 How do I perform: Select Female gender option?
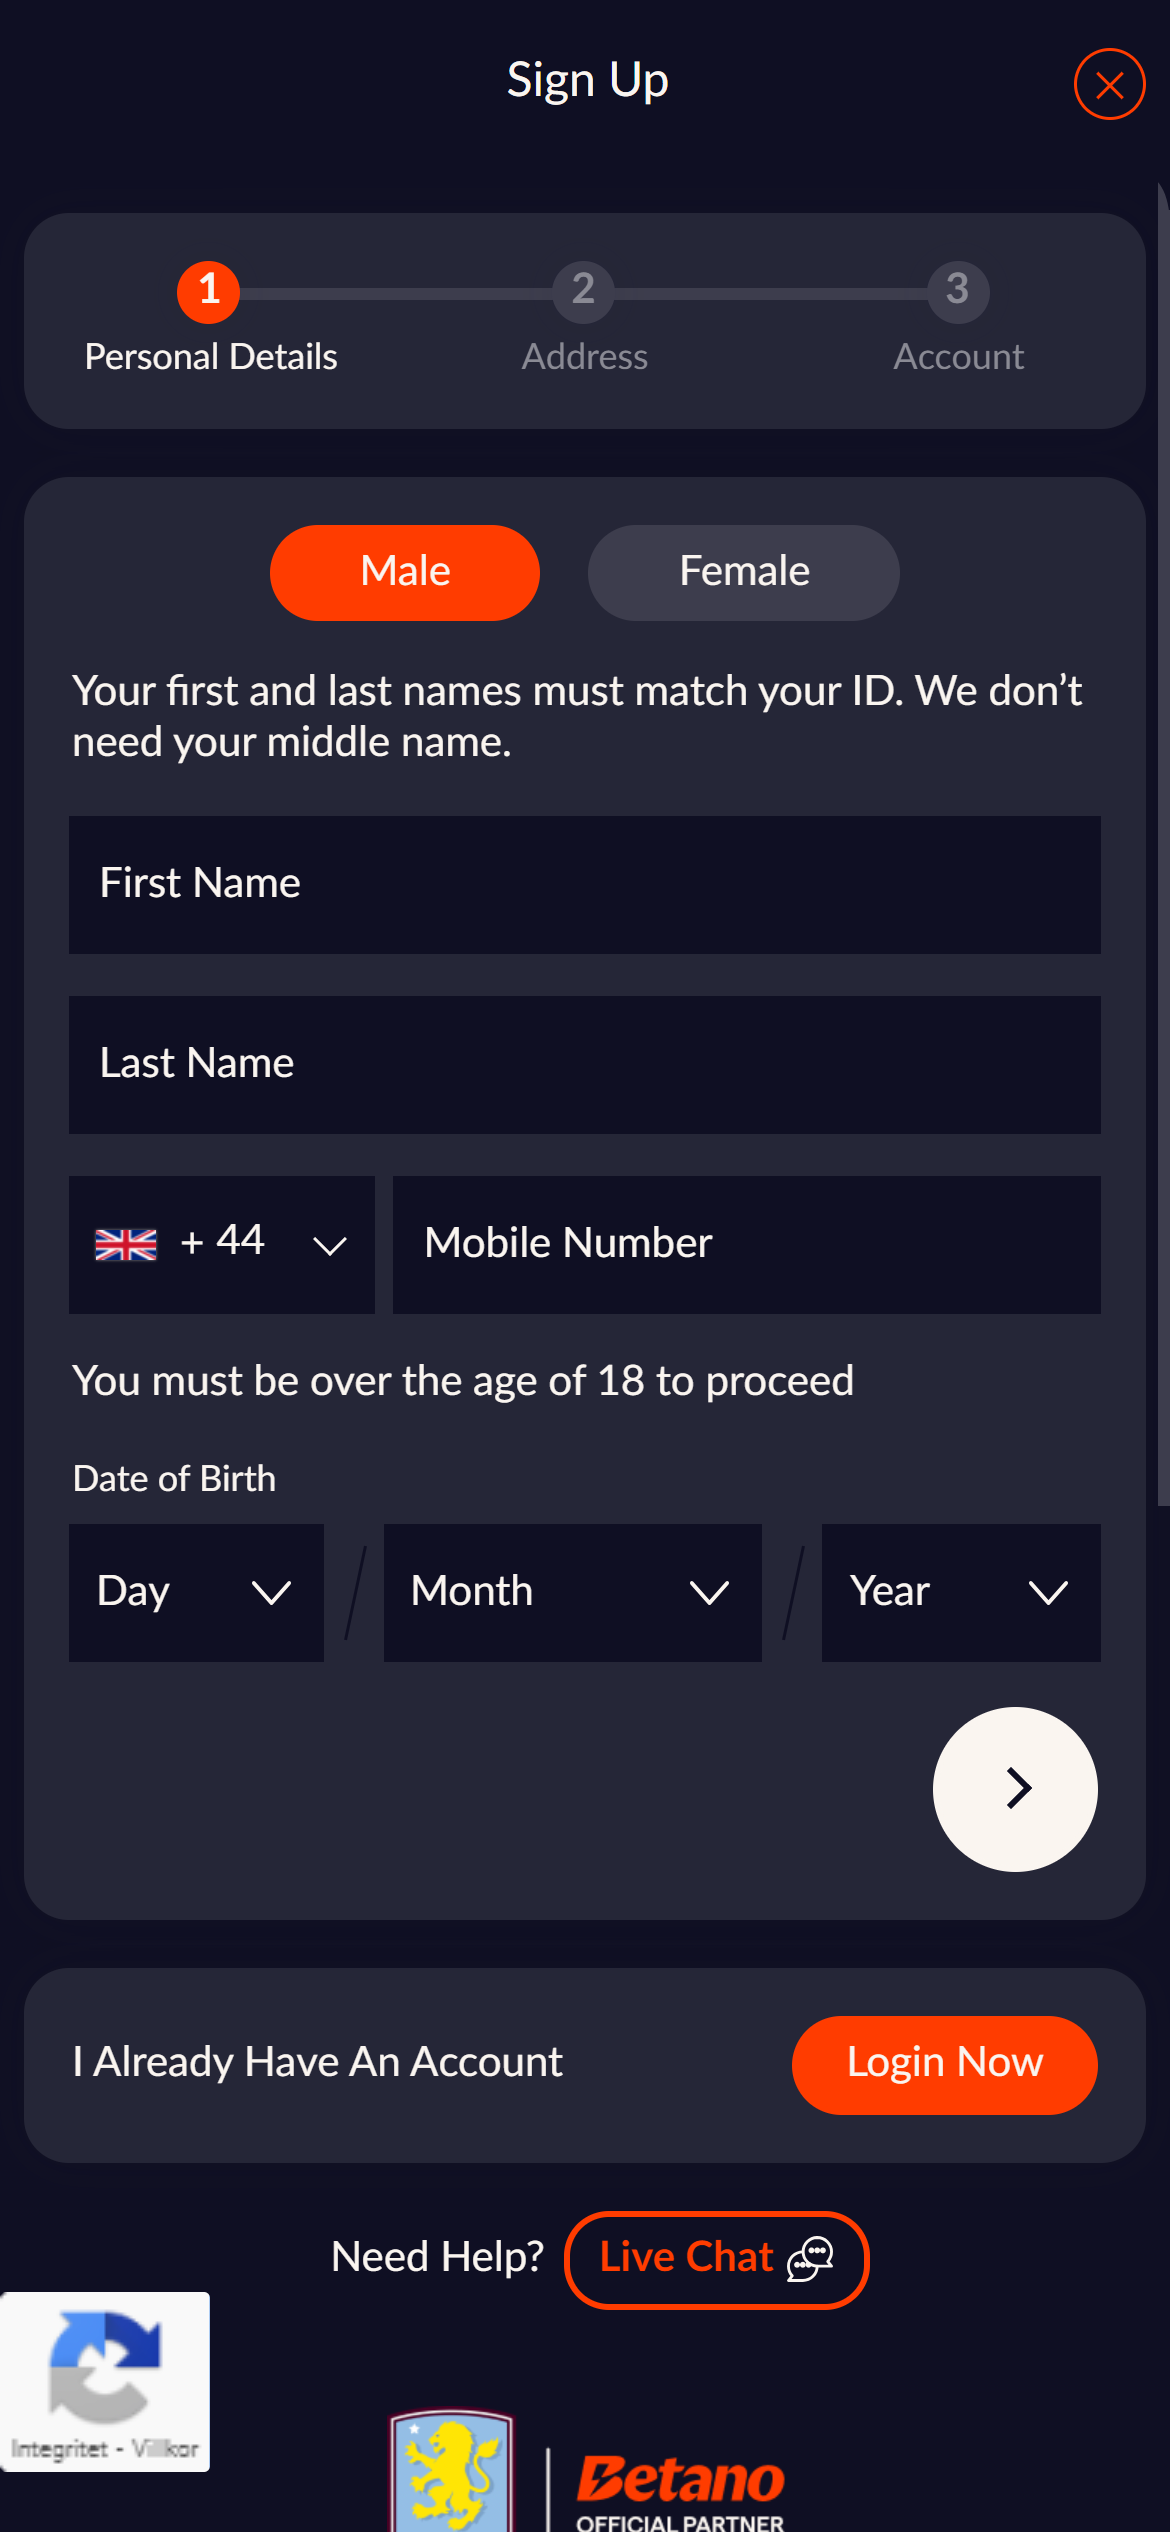pyautogui.click(x=744, y=572)
